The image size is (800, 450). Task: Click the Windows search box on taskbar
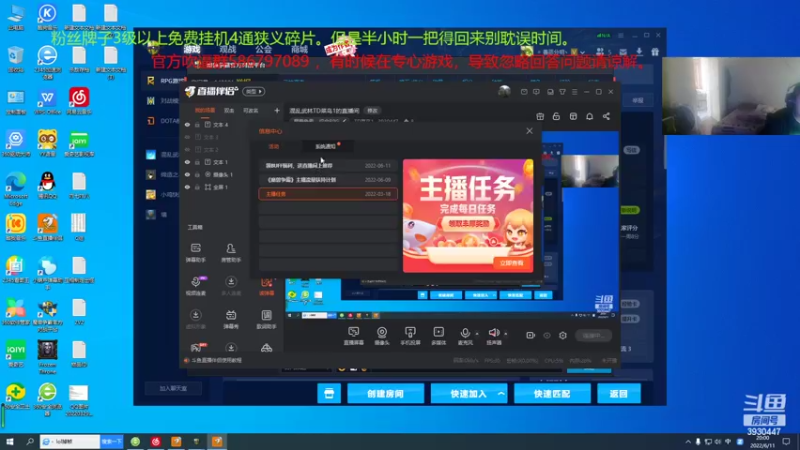[x=70, y=441]
